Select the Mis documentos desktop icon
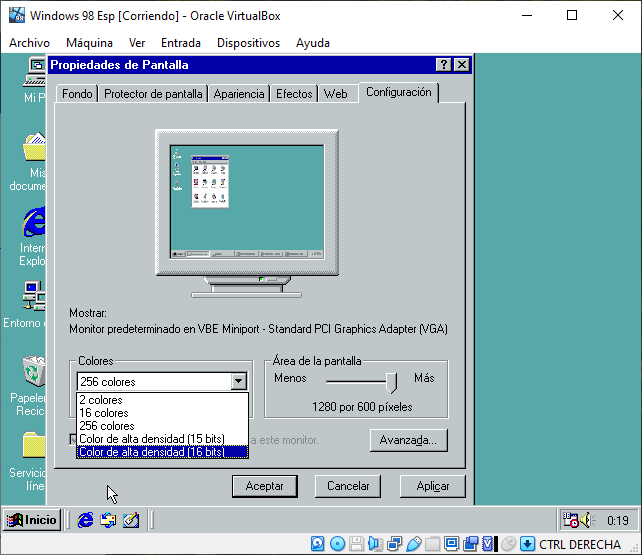Viewport: 642px width, 555px height. pos(28,162)
